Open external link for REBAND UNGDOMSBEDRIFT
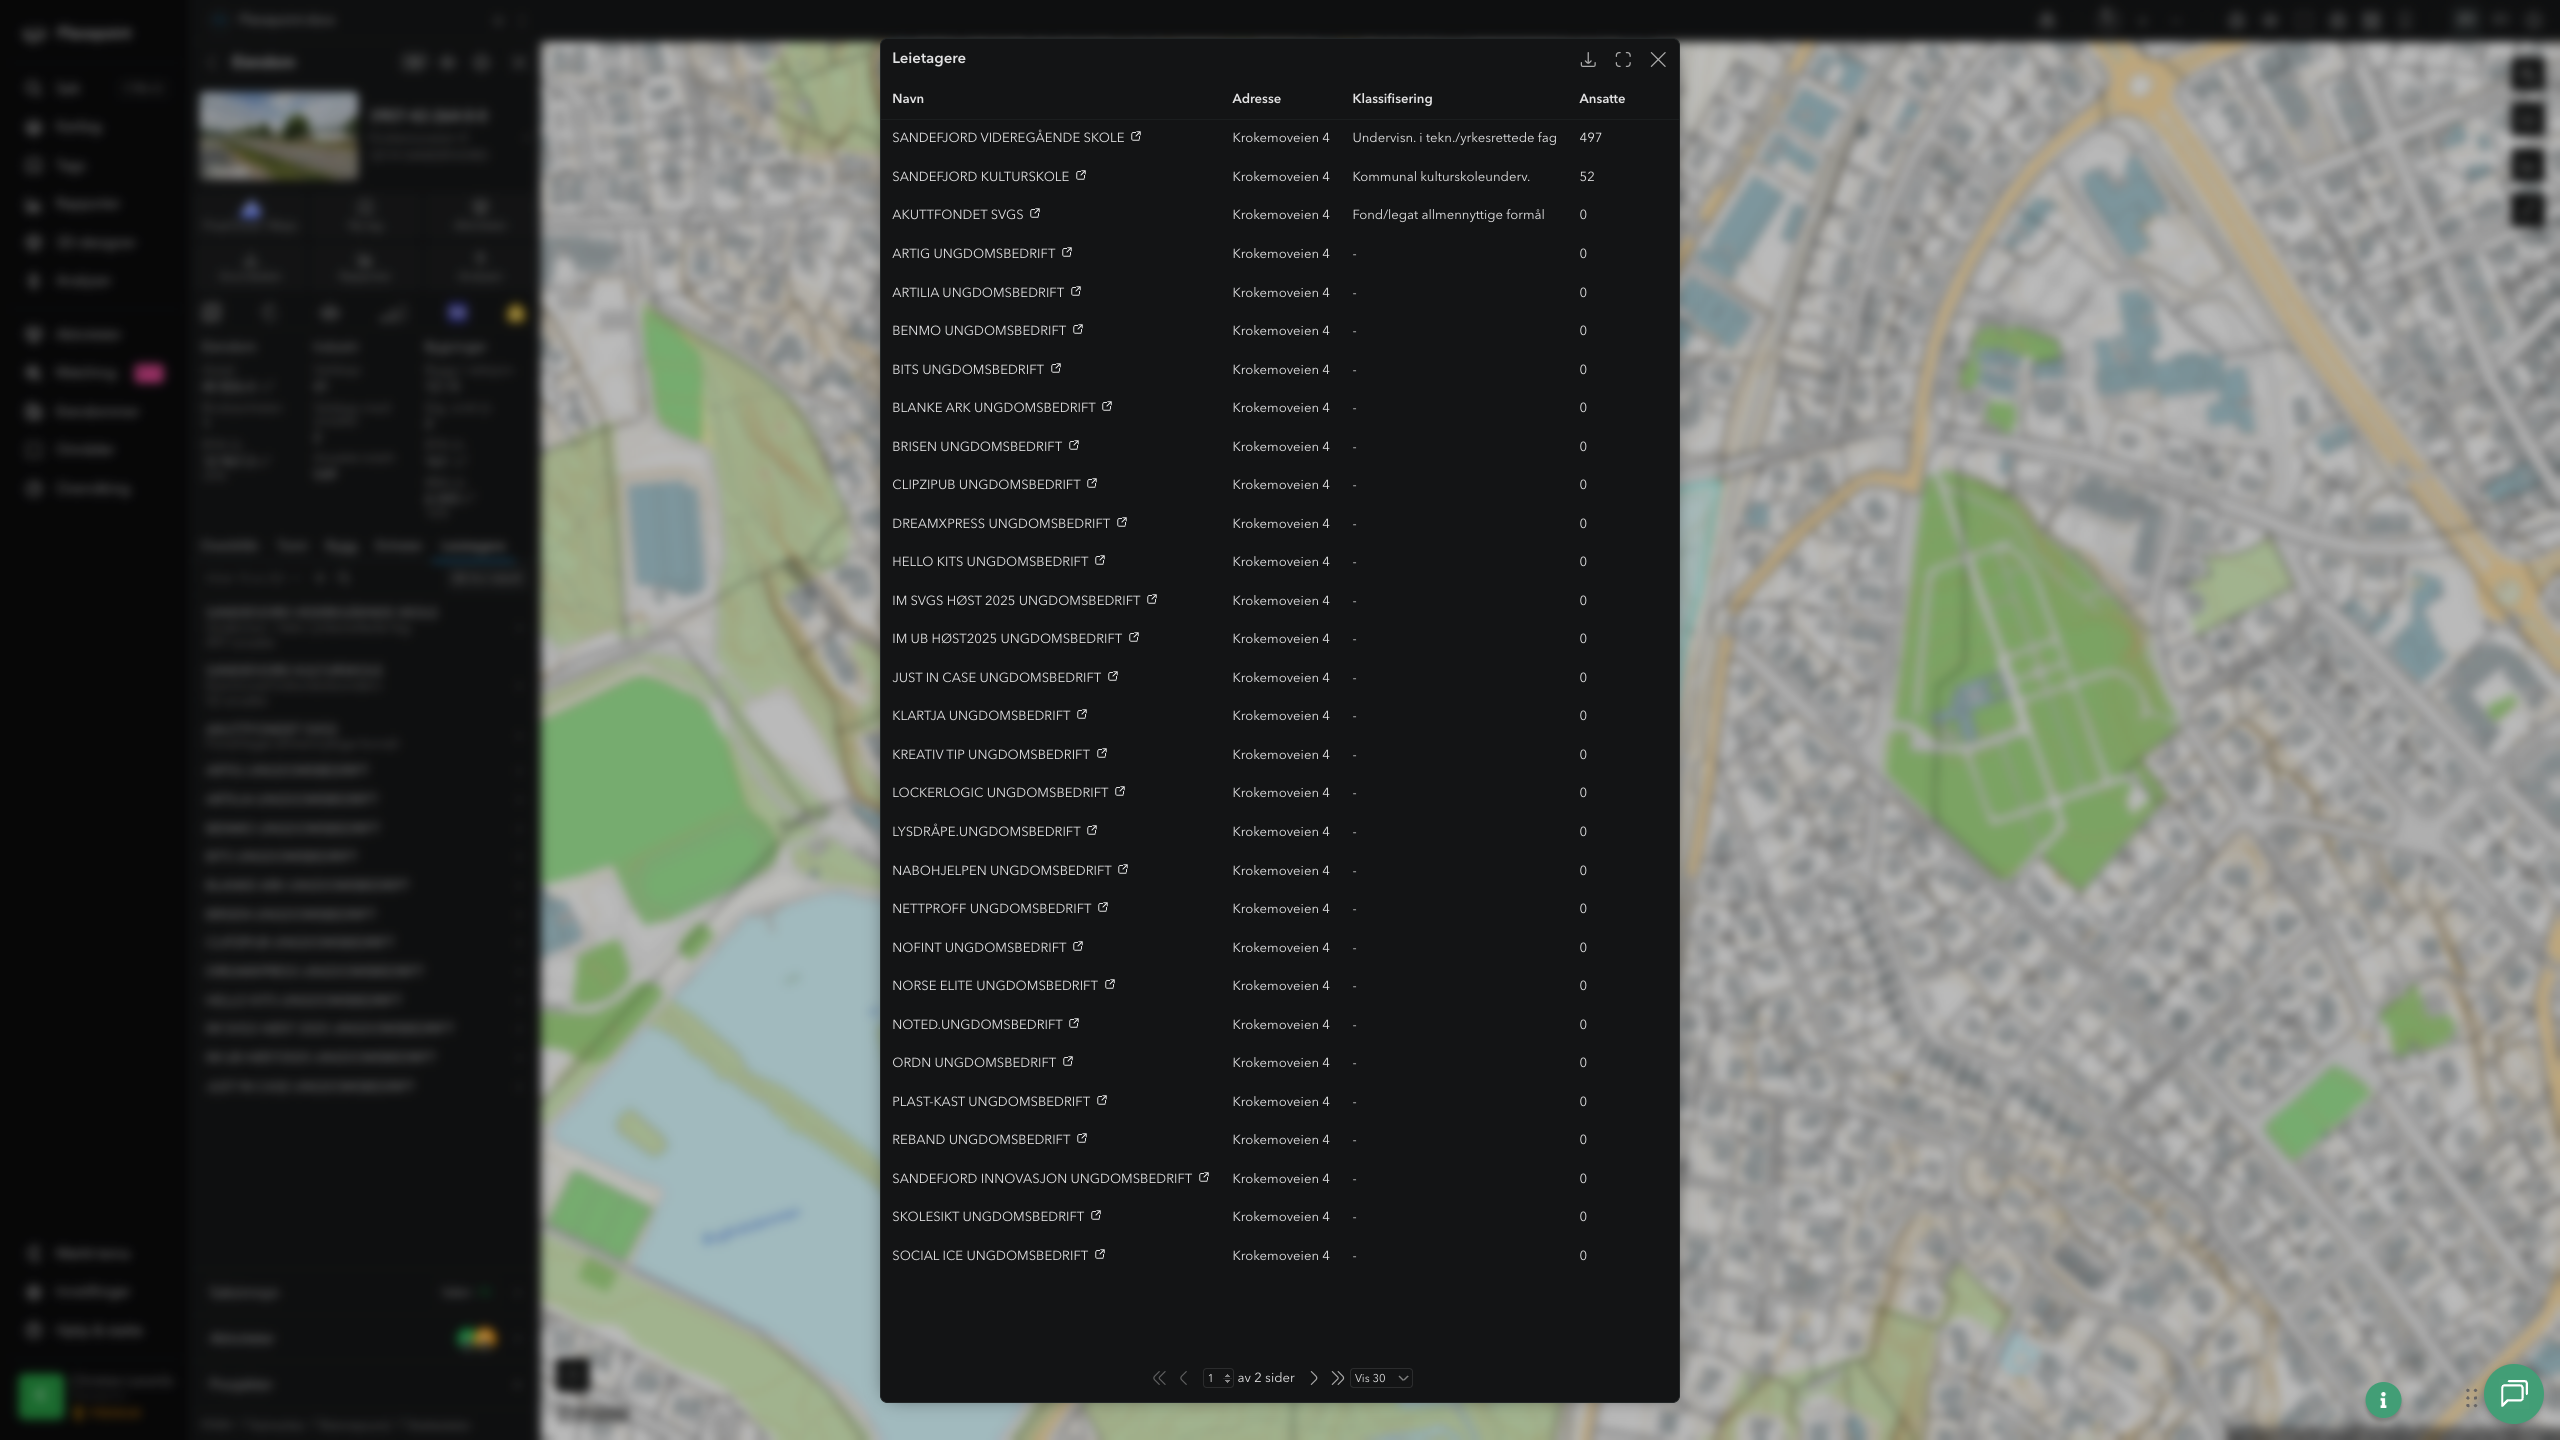2560x1440 pixels. point(1082,1139)
